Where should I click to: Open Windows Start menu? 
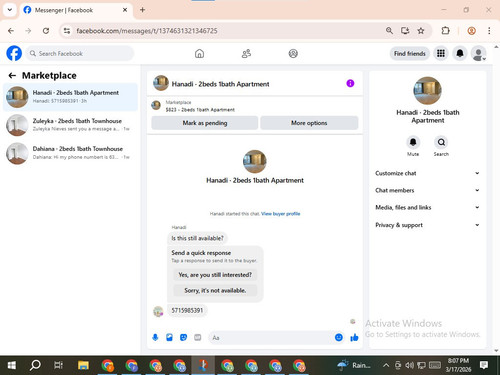[12, 365]
